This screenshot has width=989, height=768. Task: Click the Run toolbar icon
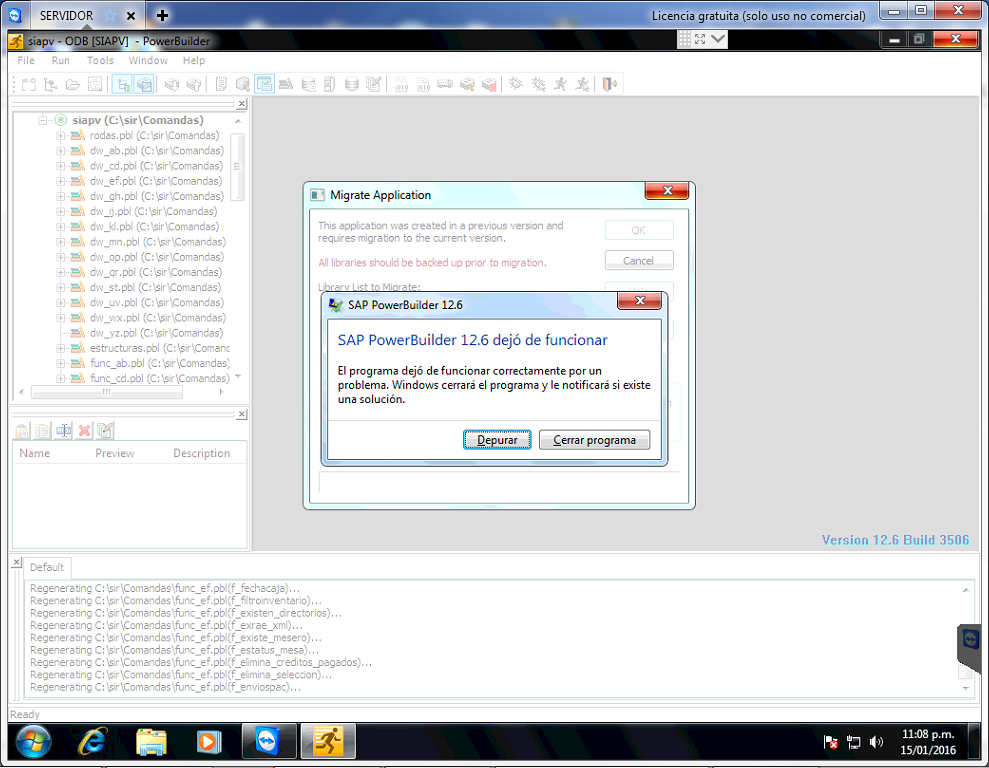click(560, 84)
